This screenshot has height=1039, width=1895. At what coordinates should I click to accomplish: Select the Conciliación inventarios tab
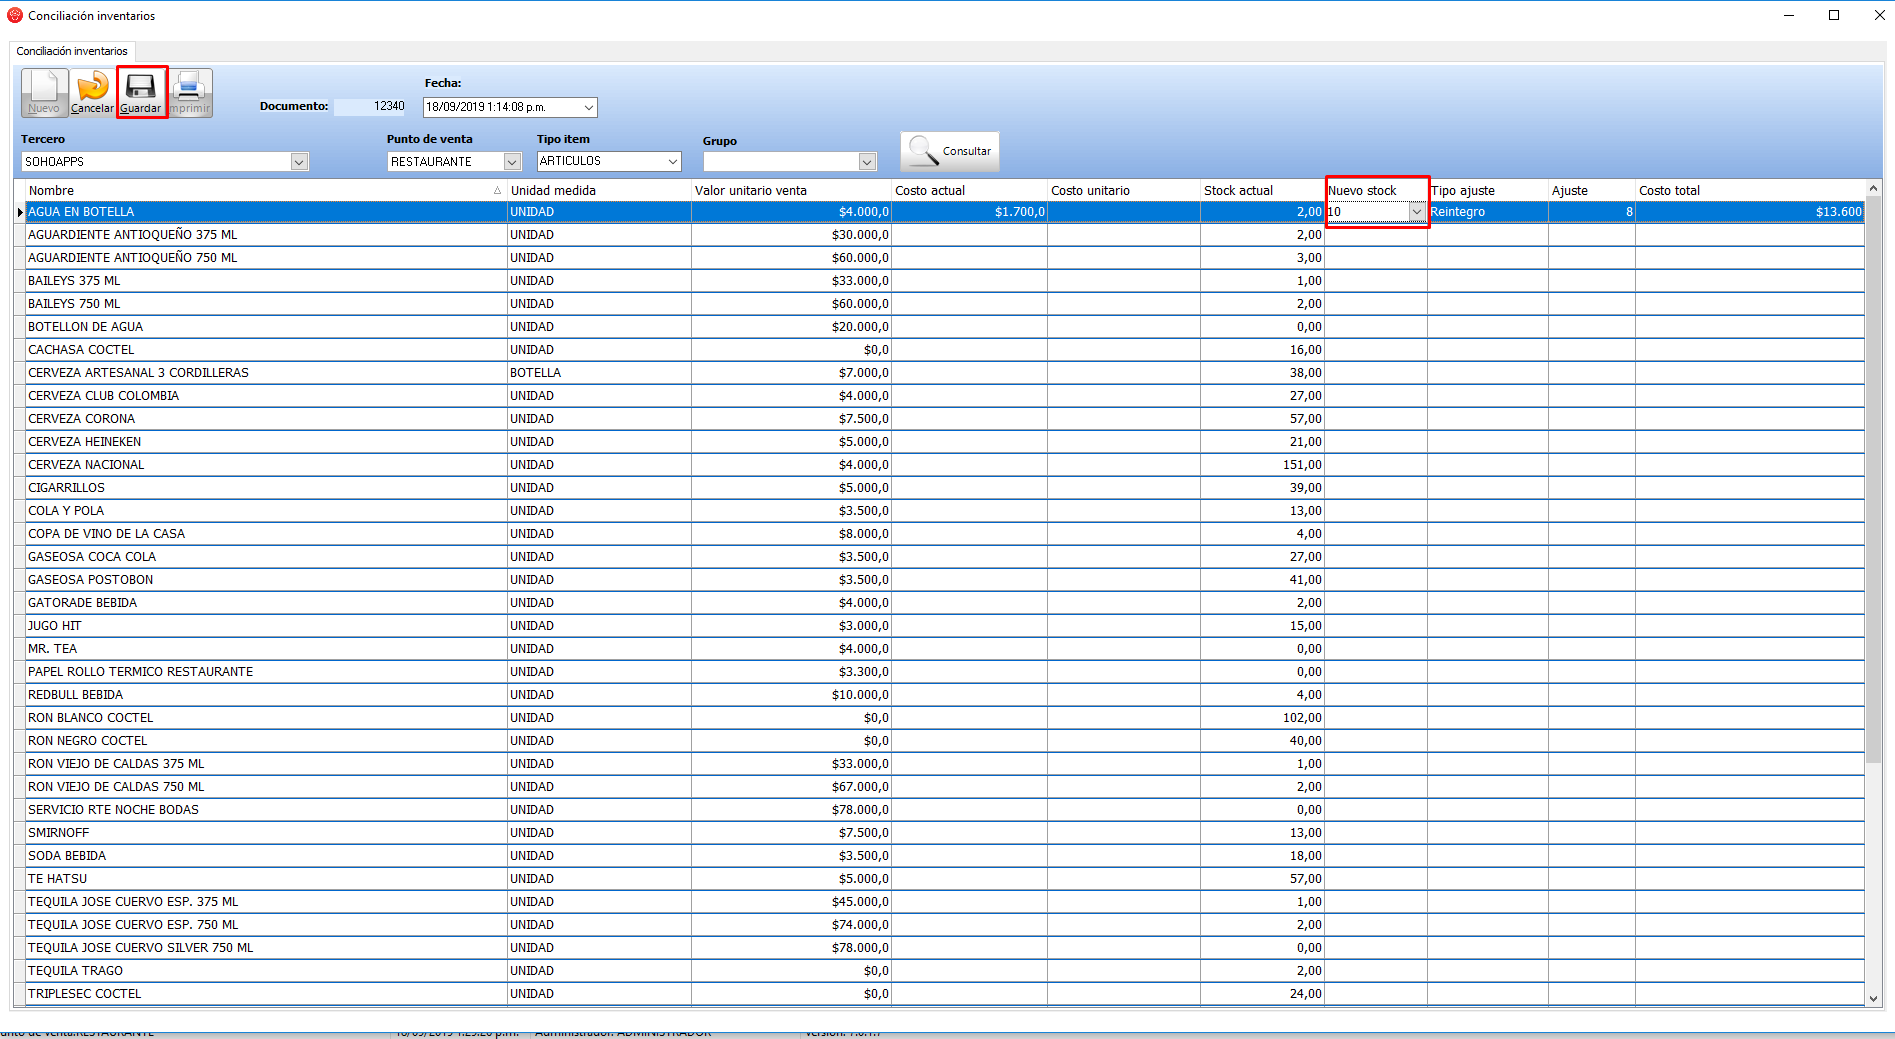pyautogui.click(x=72, y=51)
